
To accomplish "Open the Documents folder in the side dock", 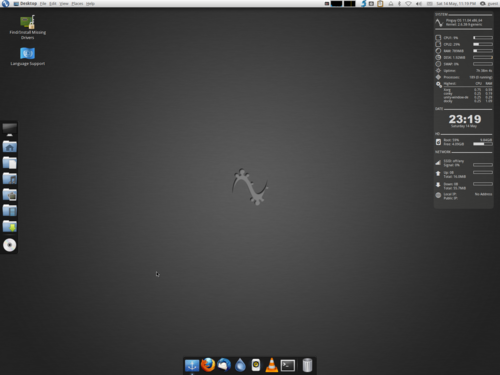I will tap(10, 162).
